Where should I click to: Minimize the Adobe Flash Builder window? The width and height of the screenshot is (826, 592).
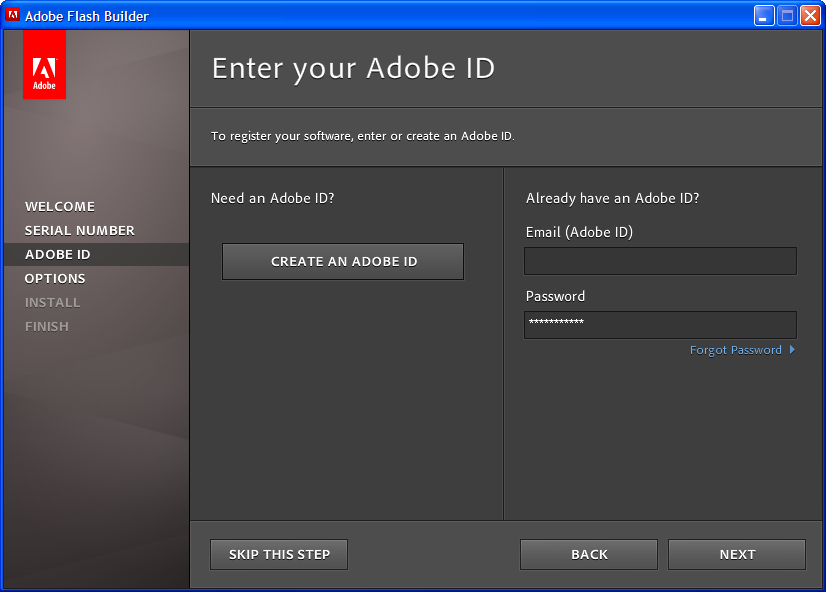[764, 16]
